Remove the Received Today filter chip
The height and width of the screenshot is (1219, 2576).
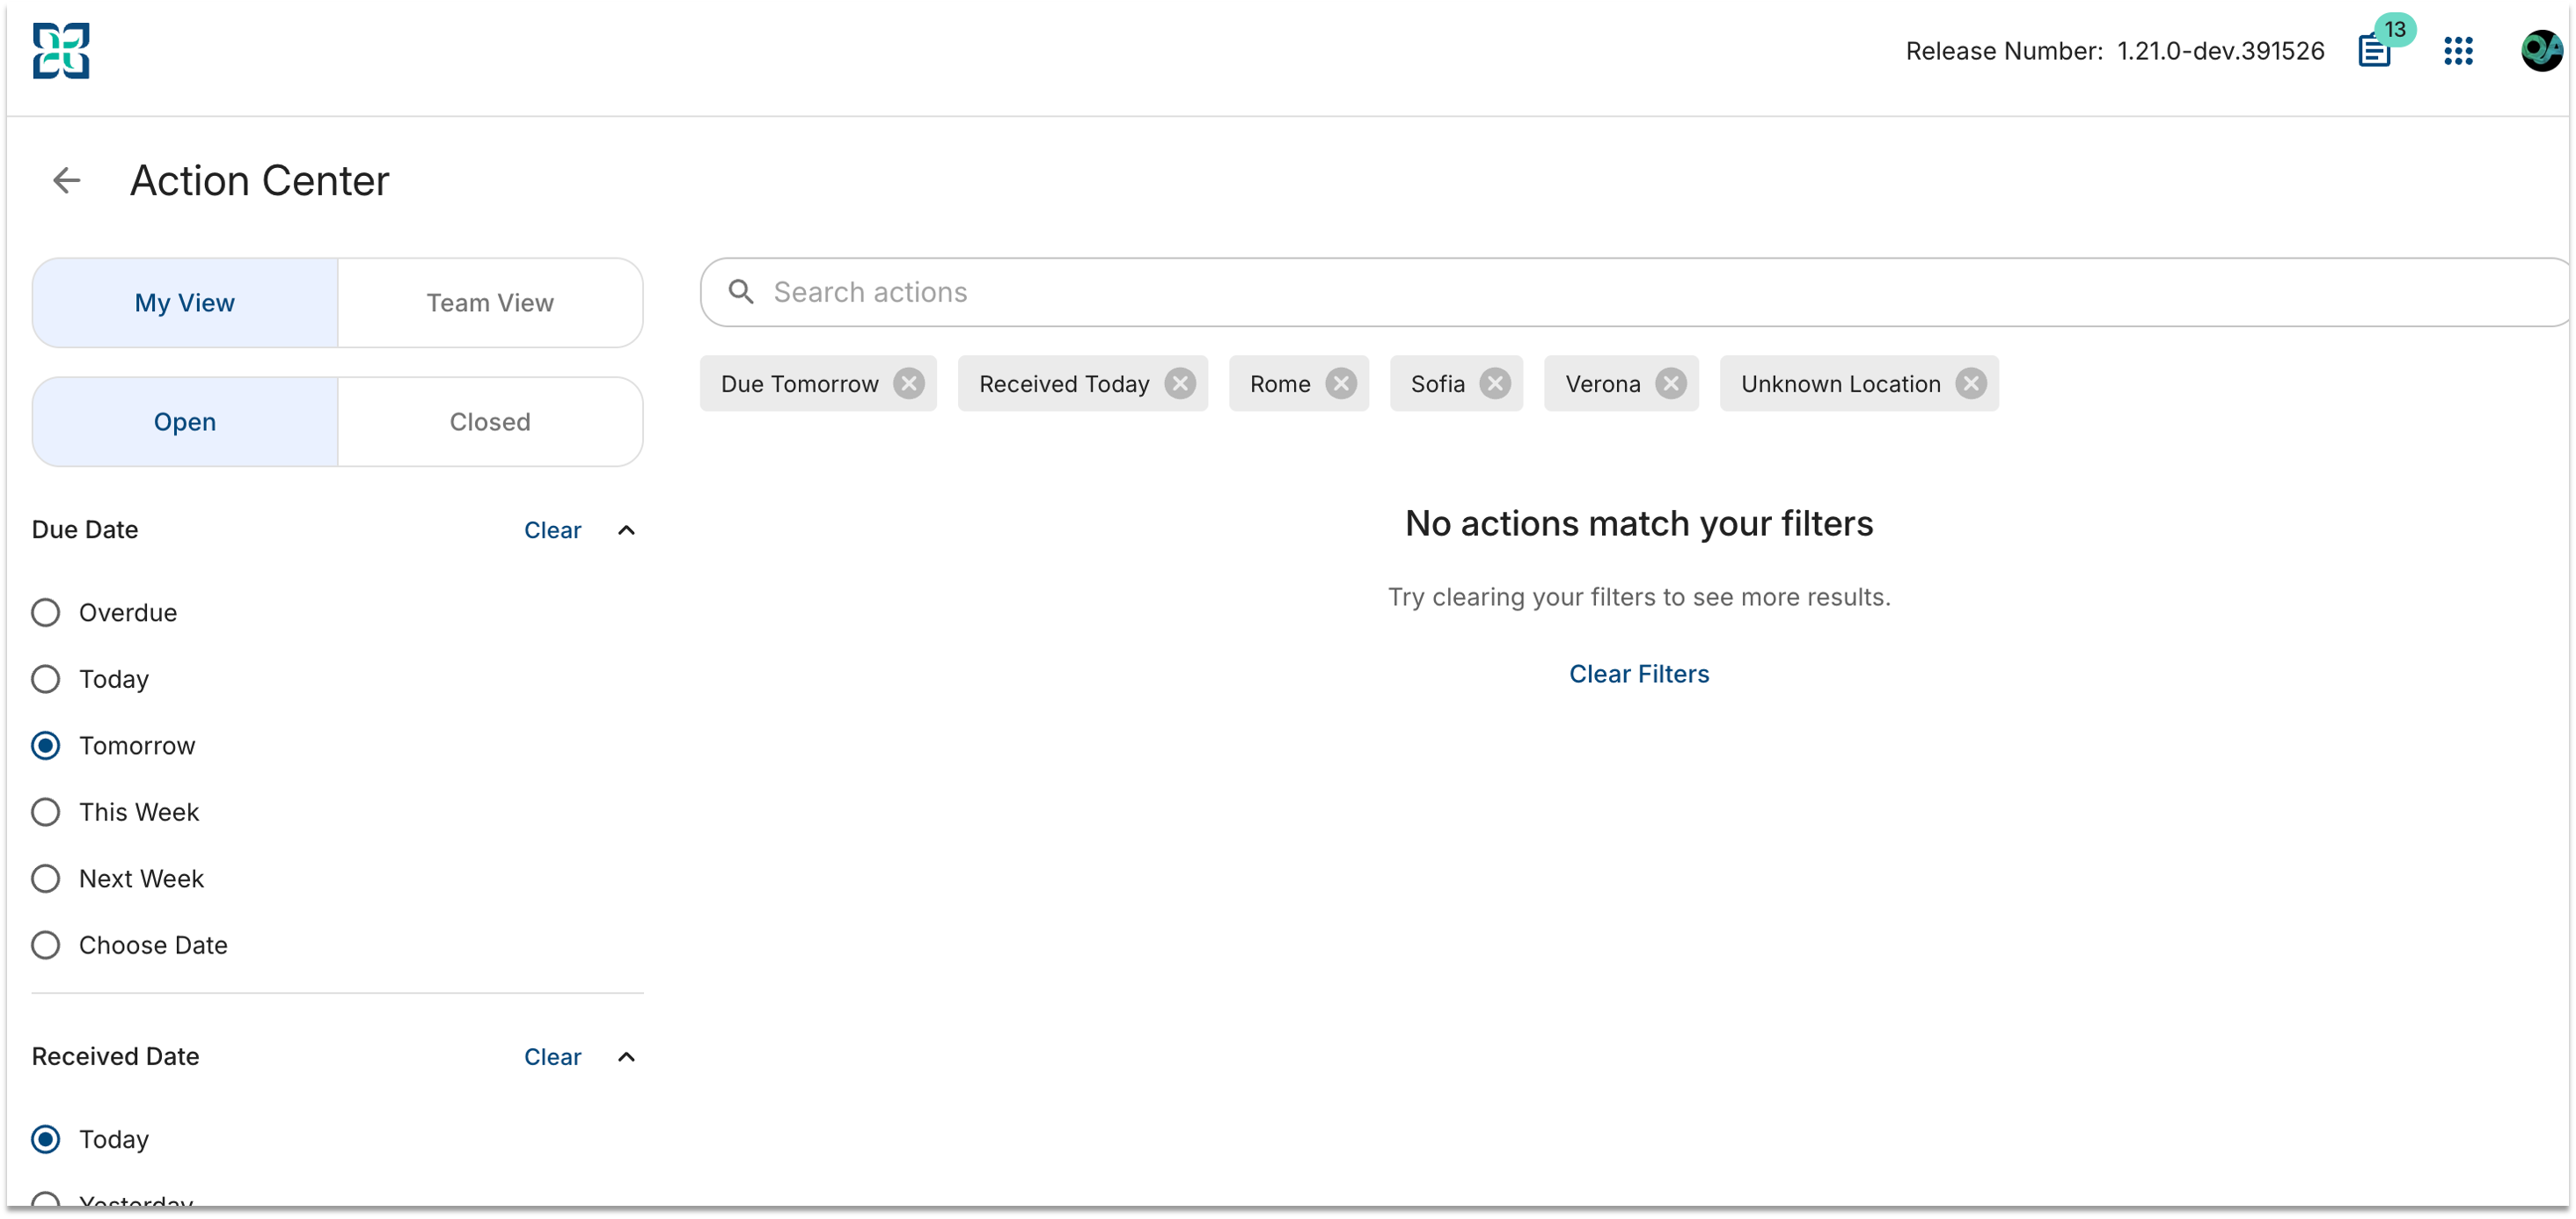(1180, 384)
